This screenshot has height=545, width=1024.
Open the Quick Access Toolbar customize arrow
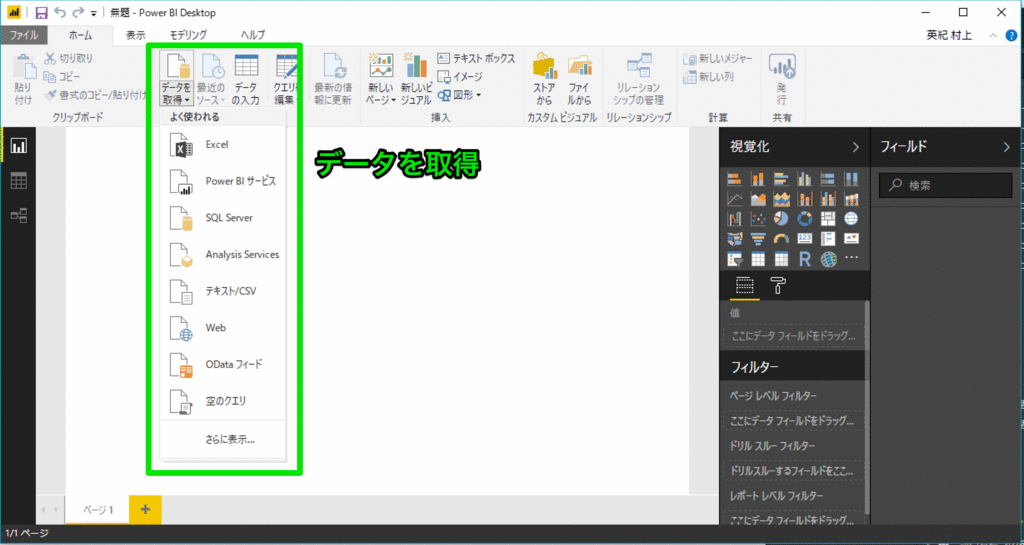click(94, 13)
